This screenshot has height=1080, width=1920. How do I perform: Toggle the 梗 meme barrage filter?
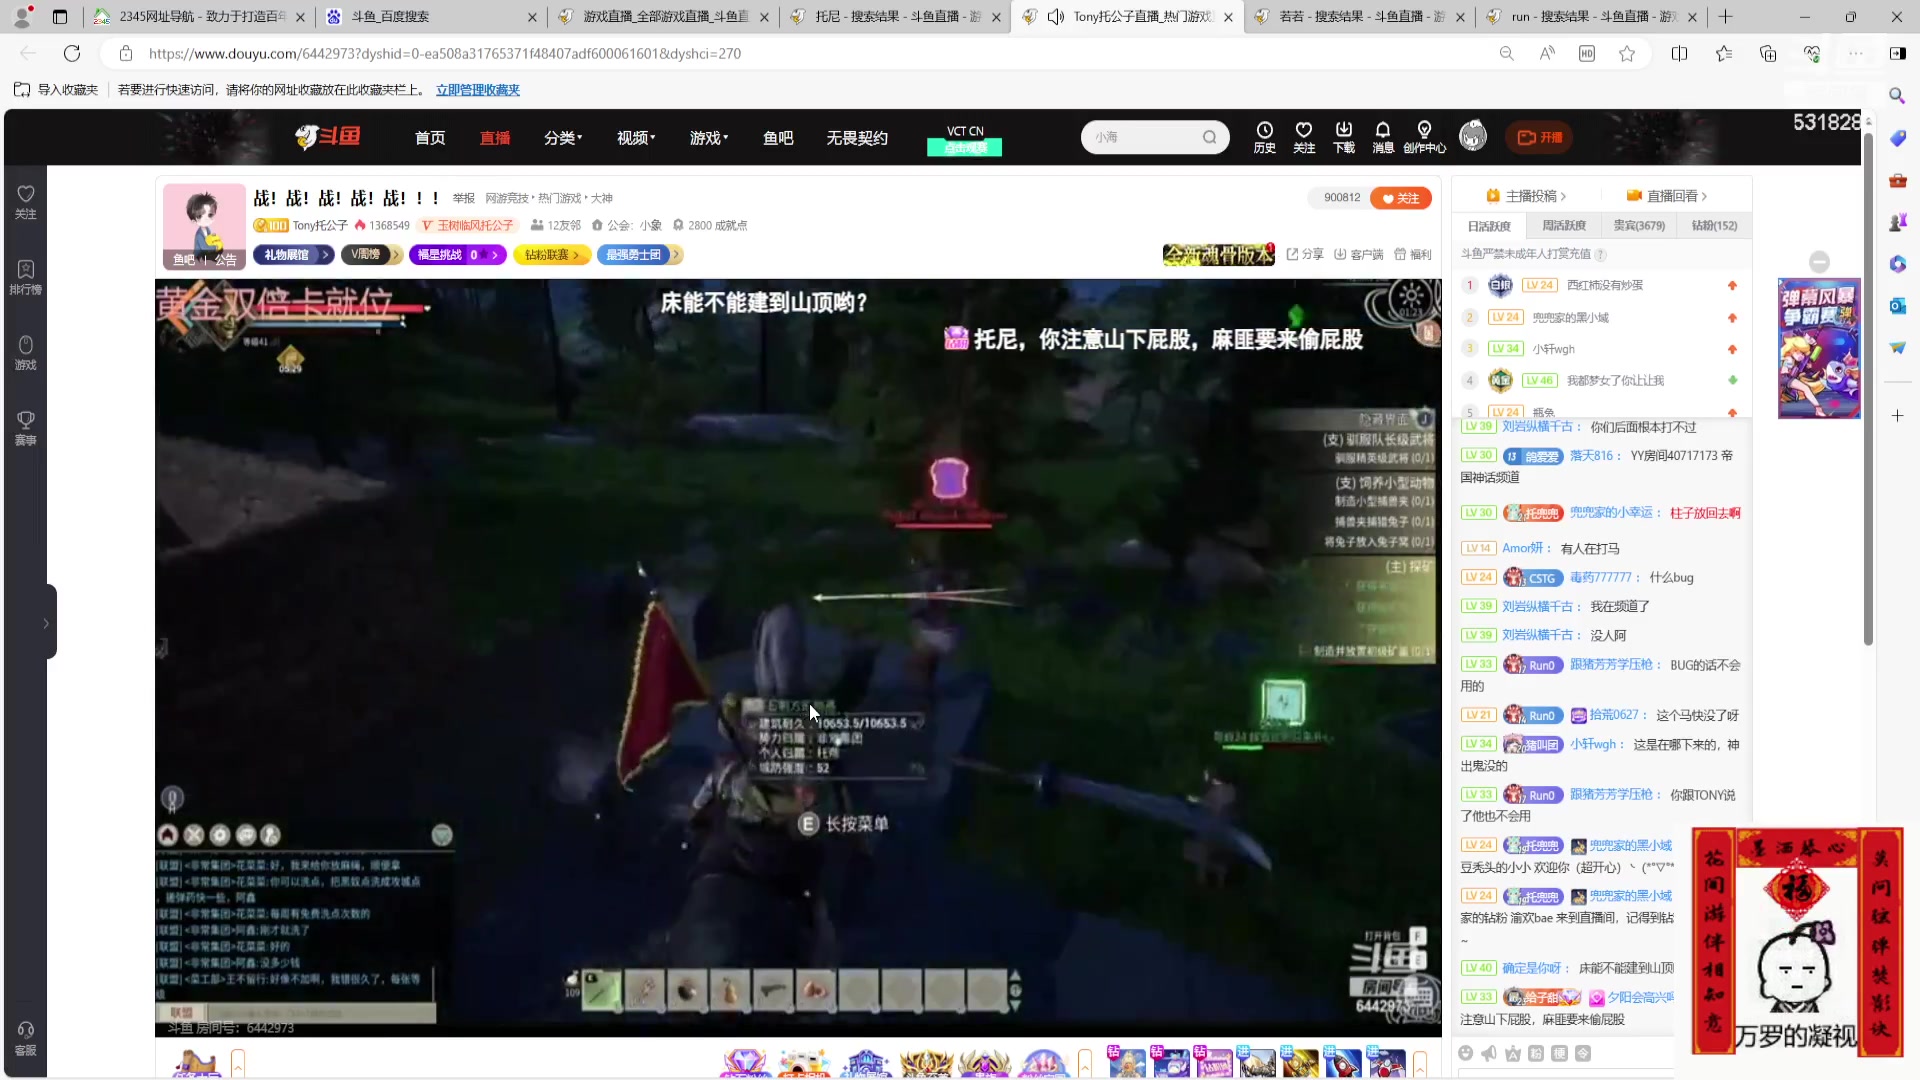pyautogui.click(x=1560, y=1053)
